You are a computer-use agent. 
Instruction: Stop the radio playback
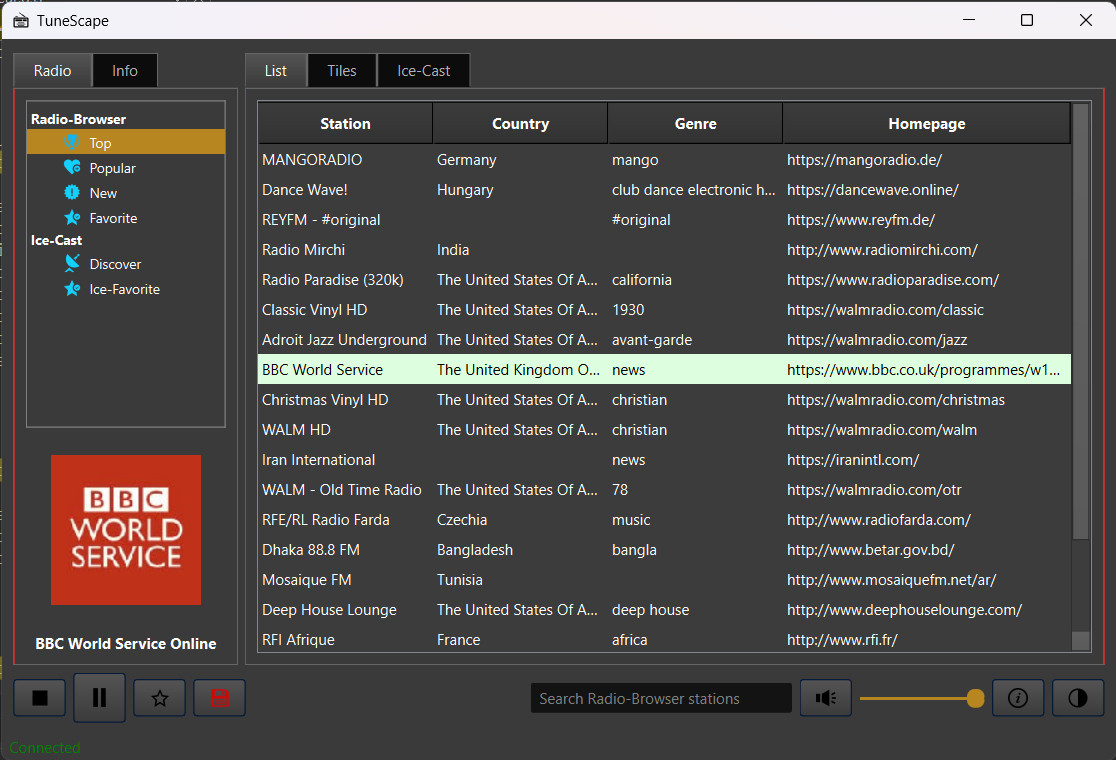[x=40, y=698]
